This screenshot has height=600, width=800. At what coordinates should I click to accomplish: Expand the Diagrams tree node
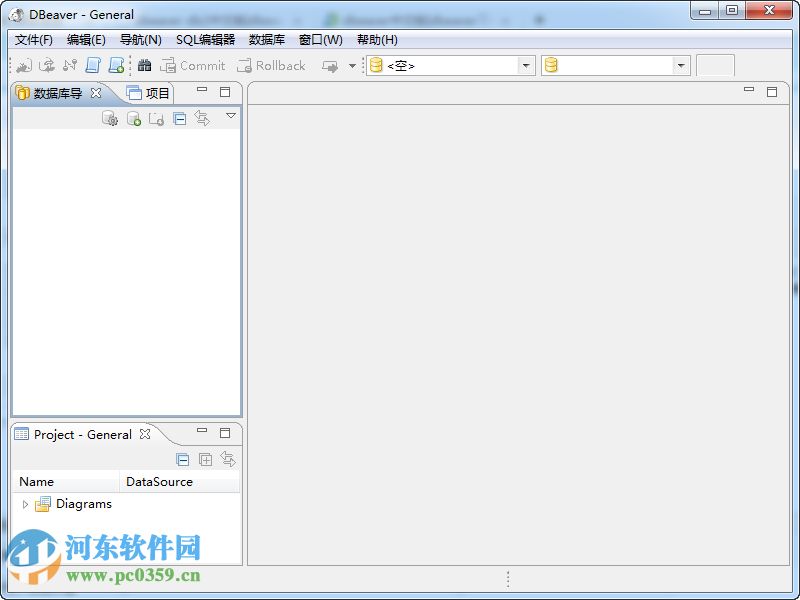click(23, 504)
